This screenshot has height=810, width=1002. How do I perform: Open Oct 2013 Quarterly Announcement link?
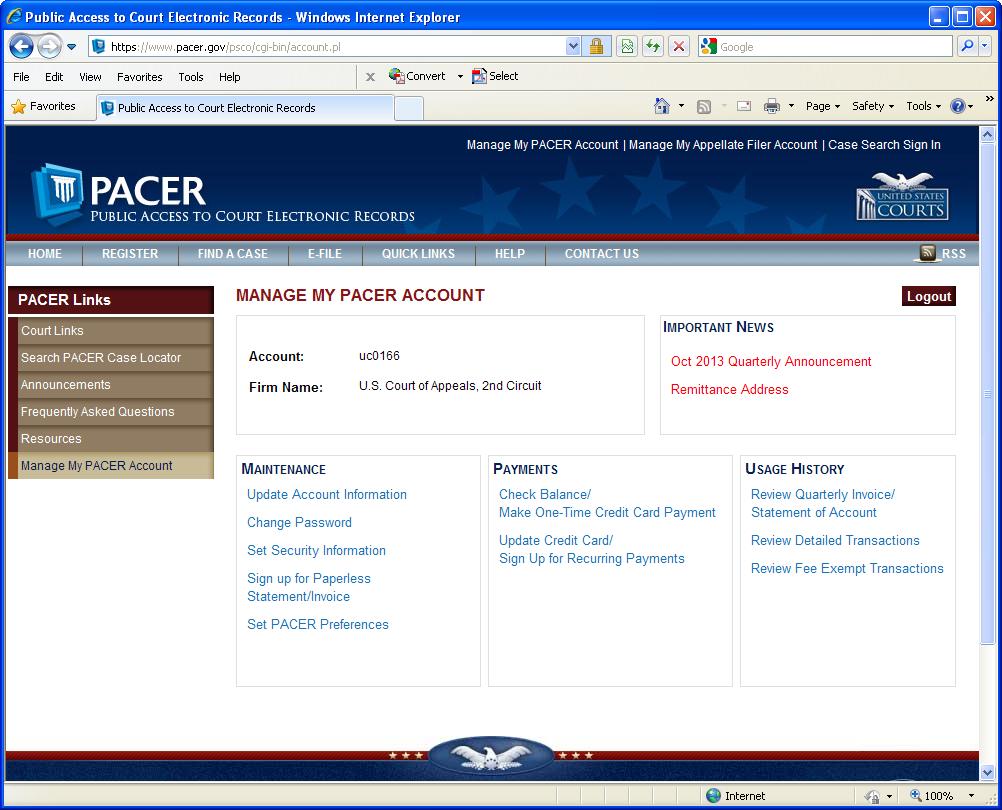pyautogui.click(x=771, y=362)
